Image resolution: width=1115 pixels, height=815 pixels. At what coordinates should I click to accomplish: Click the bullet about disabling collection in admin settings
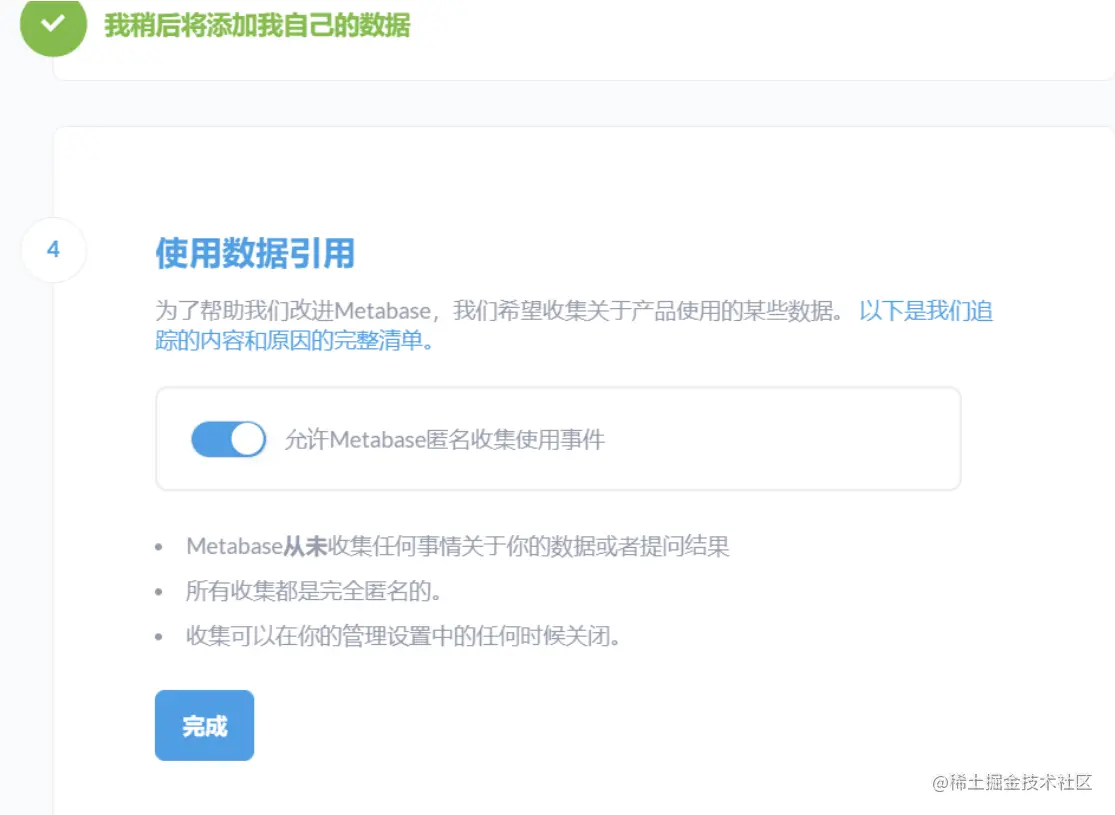[x=403, y=636]
